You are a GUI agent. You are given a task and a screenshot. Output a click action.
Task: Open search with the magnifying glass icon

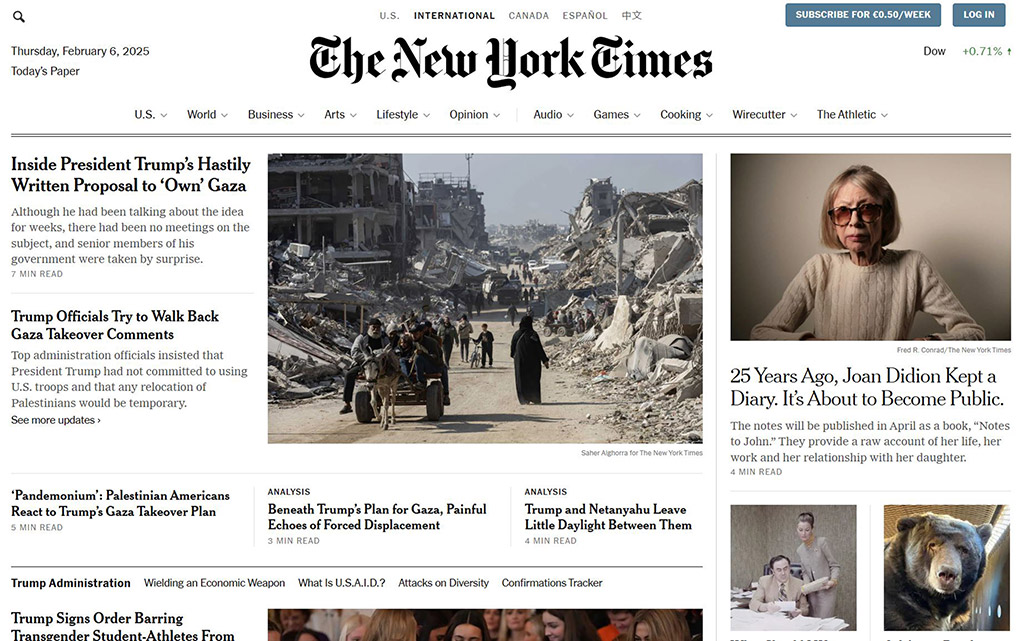pos(19,17)
